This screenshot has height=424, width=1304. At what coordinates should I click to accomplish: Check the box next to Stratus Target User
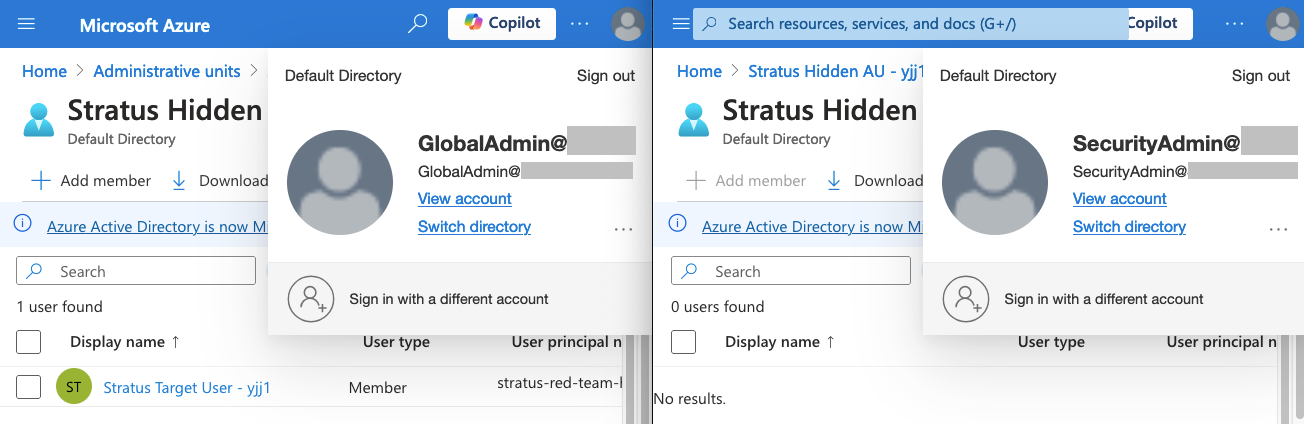tap(29, 387)
